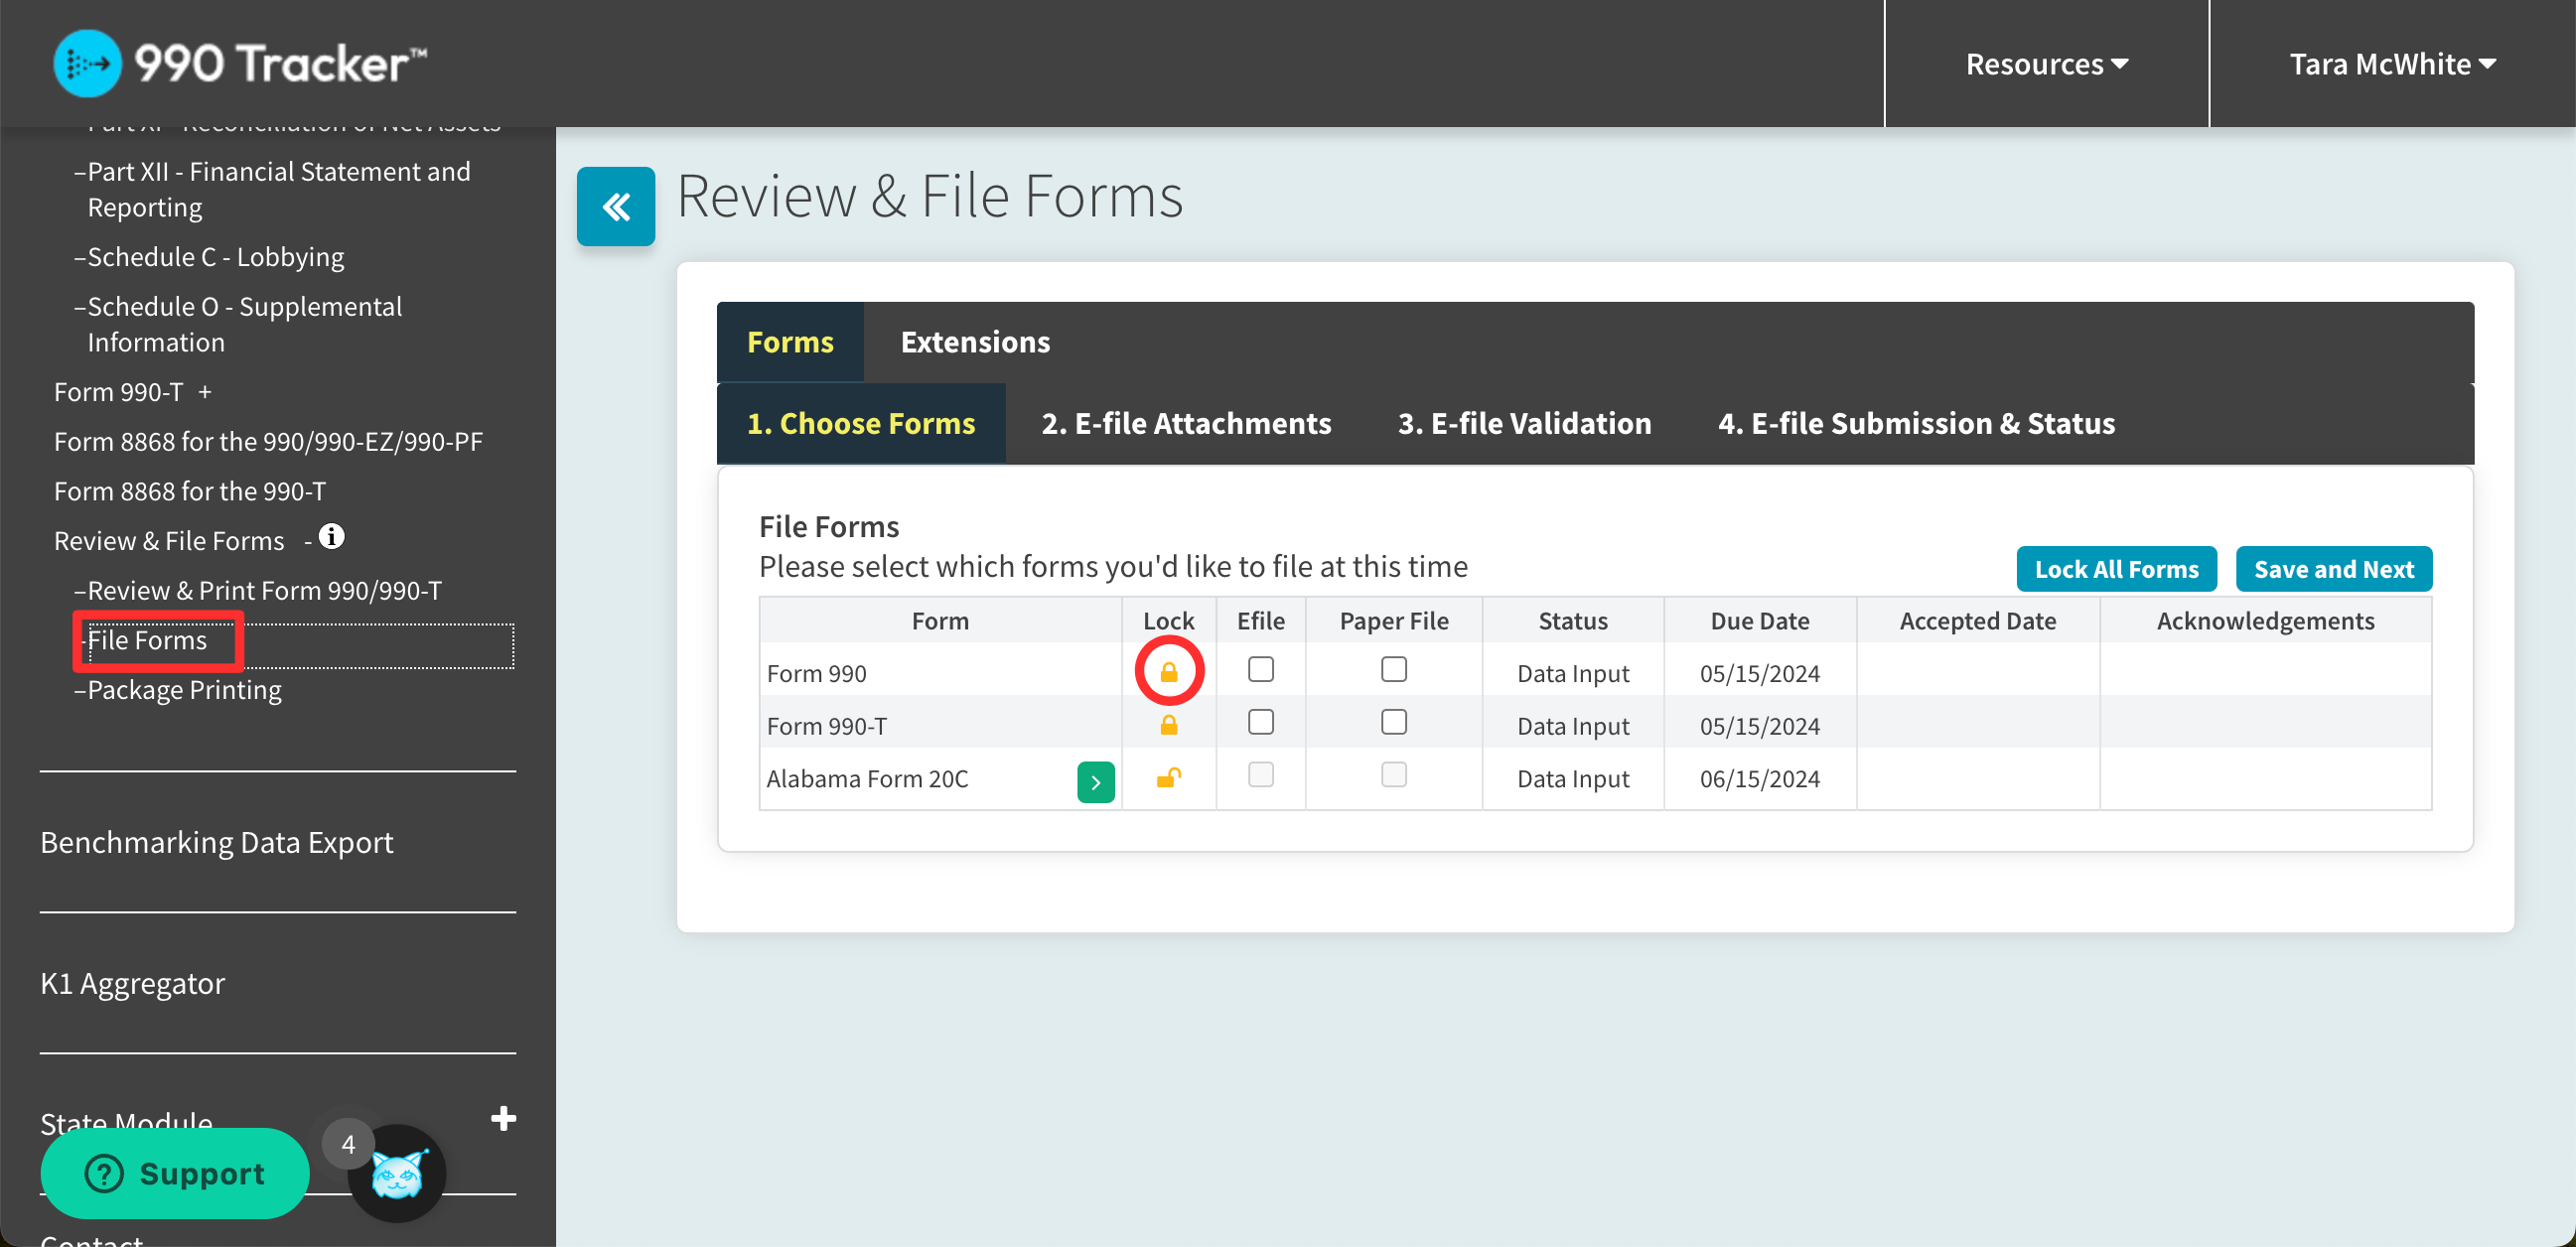The height and width of the screenshot is (1247, 2576).
Task: Click the unlocked icon for Alabama Form 20C
Action: click(x=1168, y=778)
